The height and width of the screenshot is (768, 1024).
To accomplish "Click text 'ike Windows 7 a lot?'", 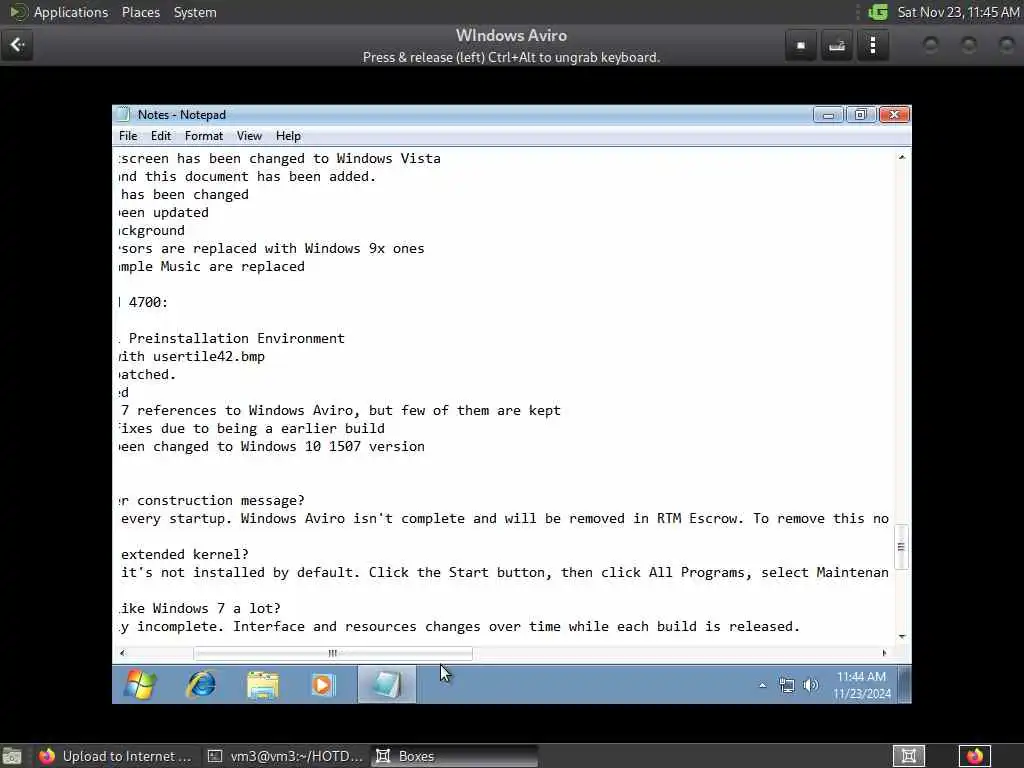I will pyautogui.click(x=200, y=609).
